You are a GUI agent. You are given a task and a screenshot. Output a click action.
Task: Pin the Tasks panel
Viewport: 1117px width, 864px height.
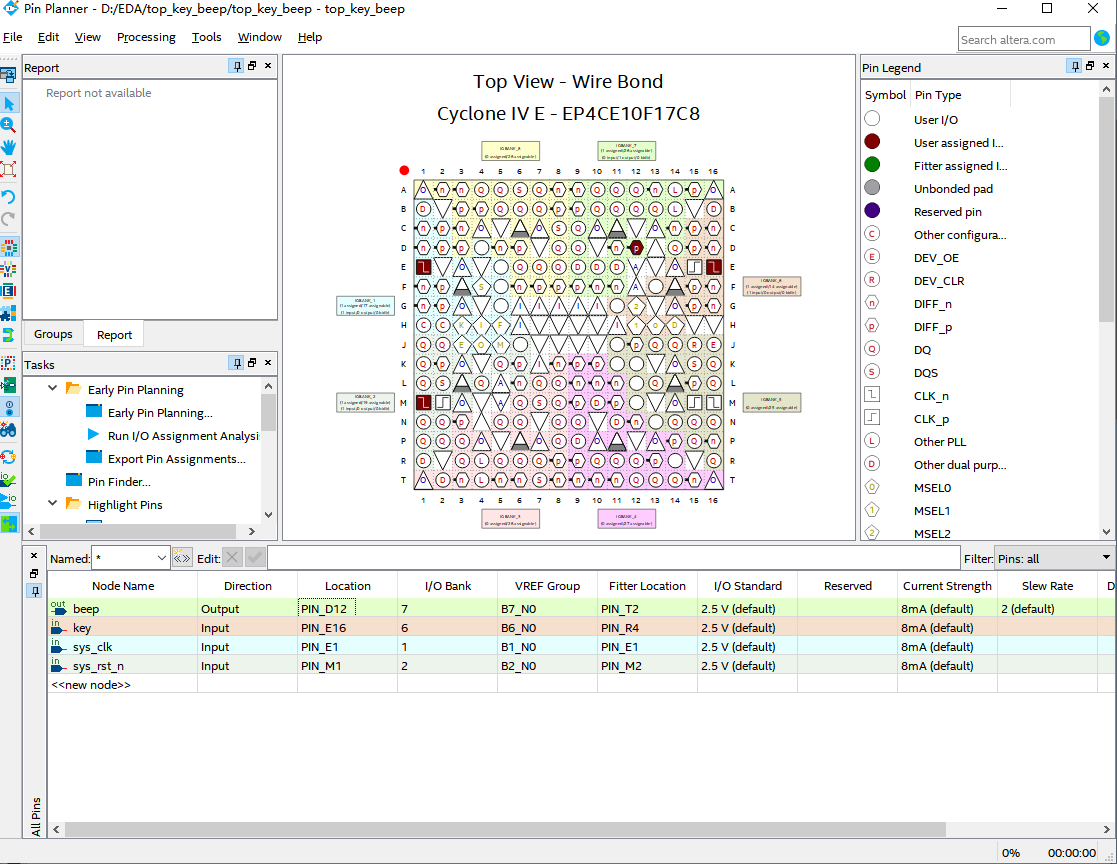(x=237, y=363)
